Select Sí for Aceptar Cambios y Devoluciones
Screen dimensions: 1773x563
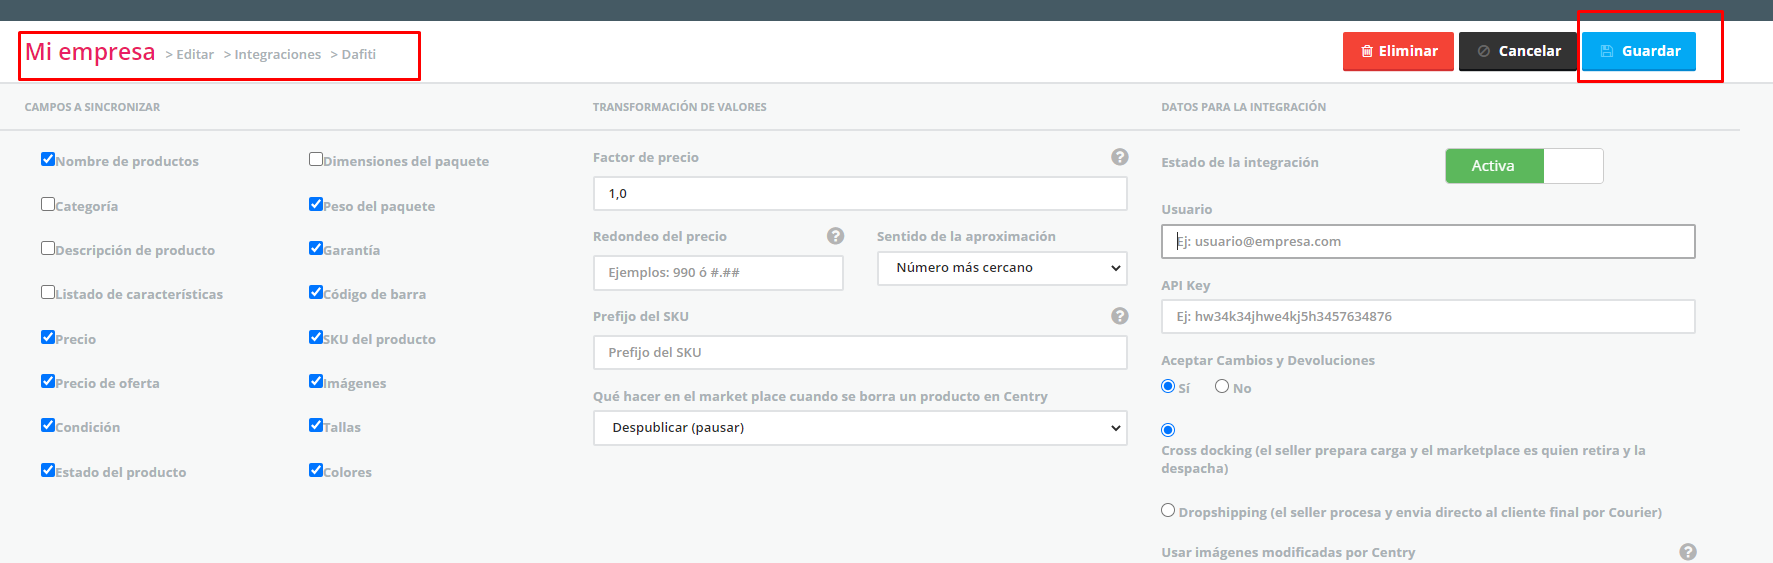coord(1168,386)
